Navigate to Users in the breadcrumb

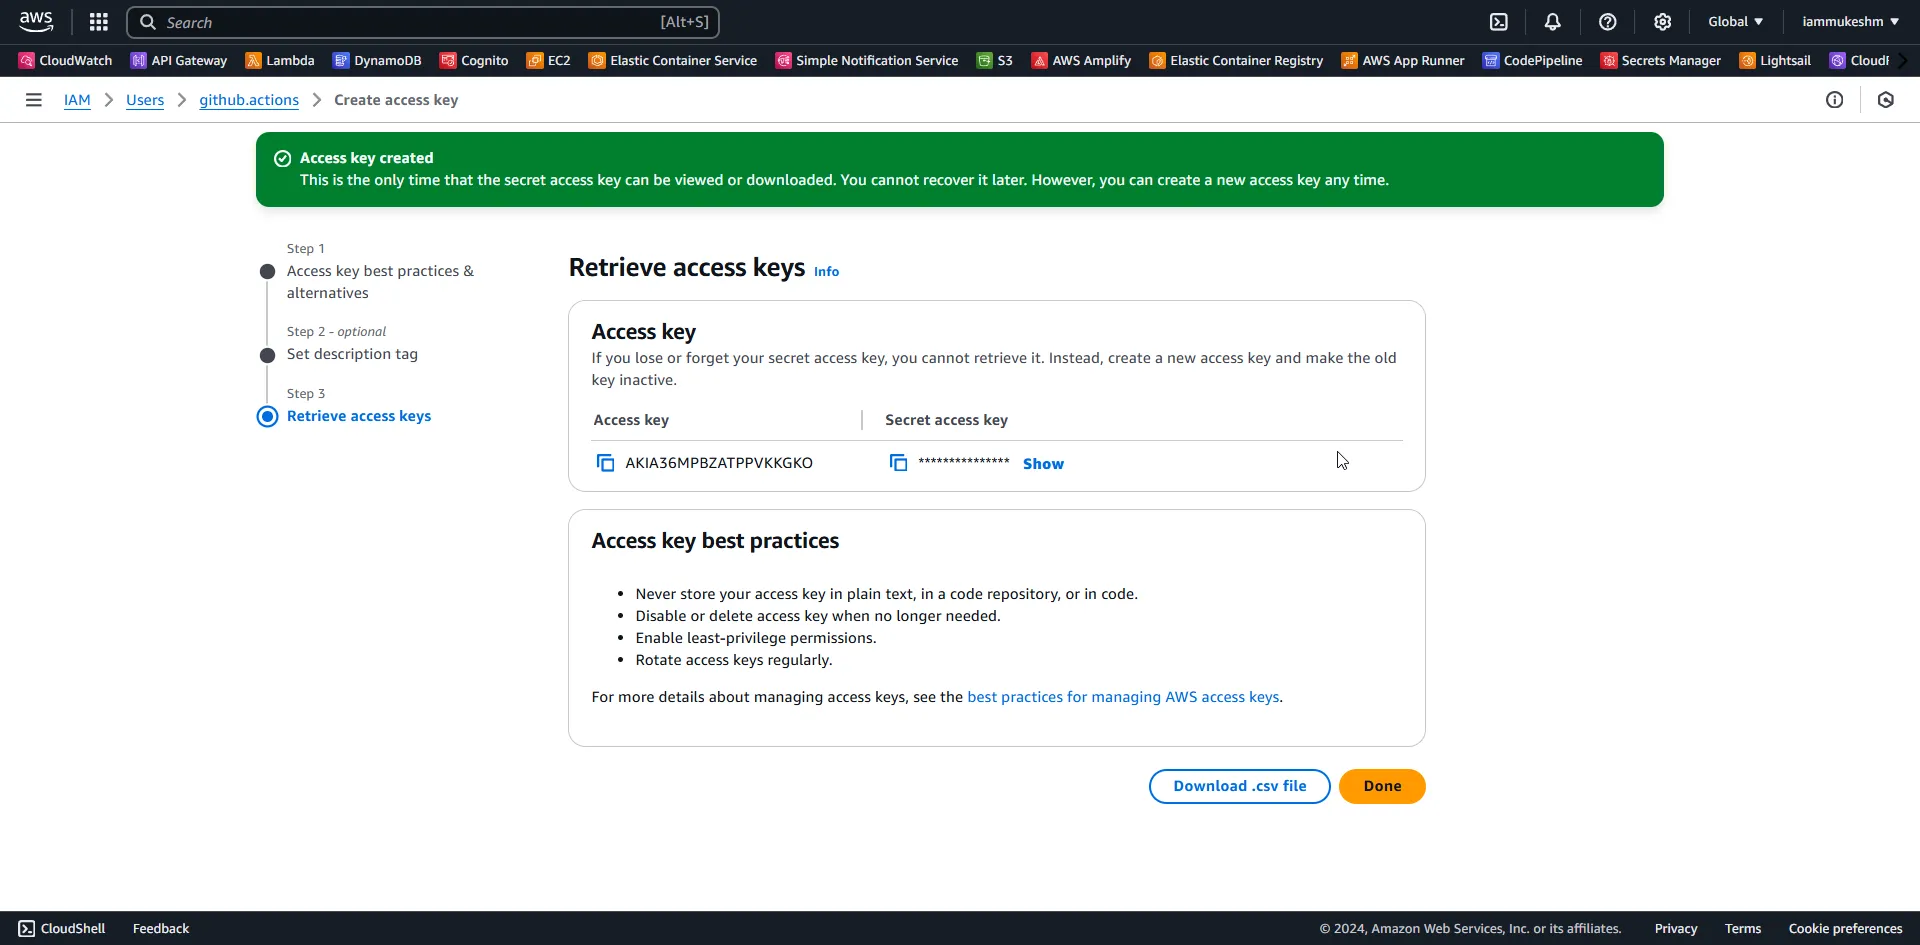pos(145,100)
